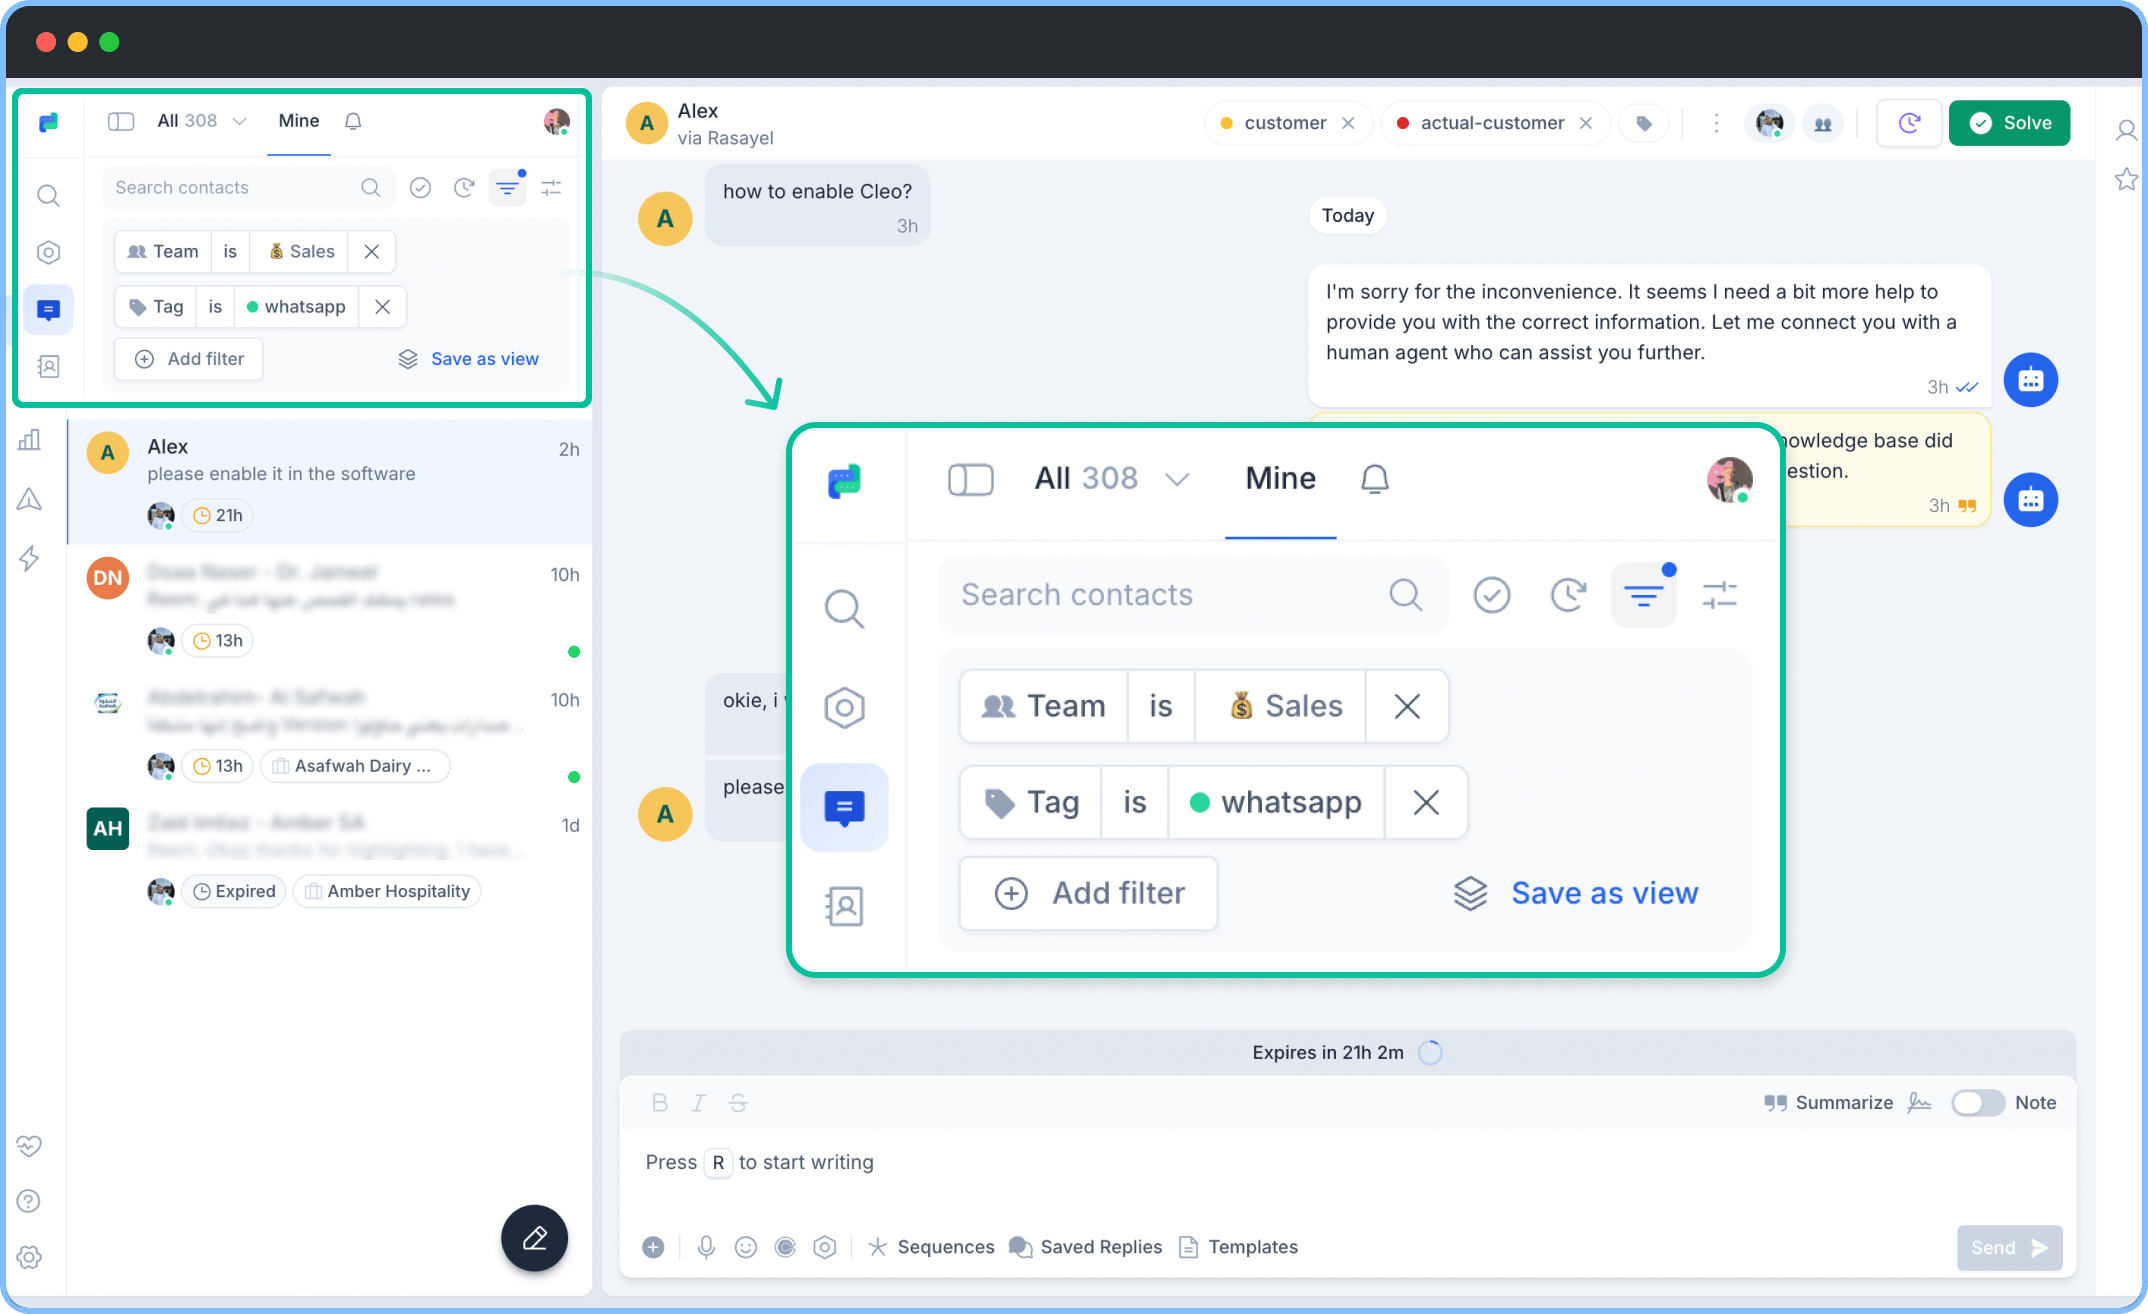Remove the customer tag

pos(1348,123)
